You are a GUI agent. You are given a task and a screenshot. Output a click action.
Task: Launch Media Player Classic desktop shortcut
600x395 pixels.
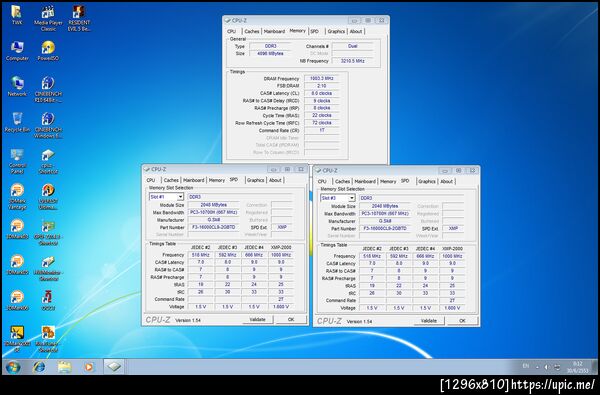coord(48,18)
